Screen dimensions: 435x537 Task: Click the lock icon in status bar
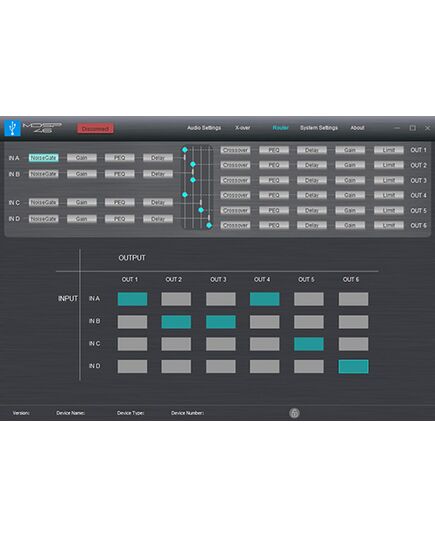(x=294, y=413)
